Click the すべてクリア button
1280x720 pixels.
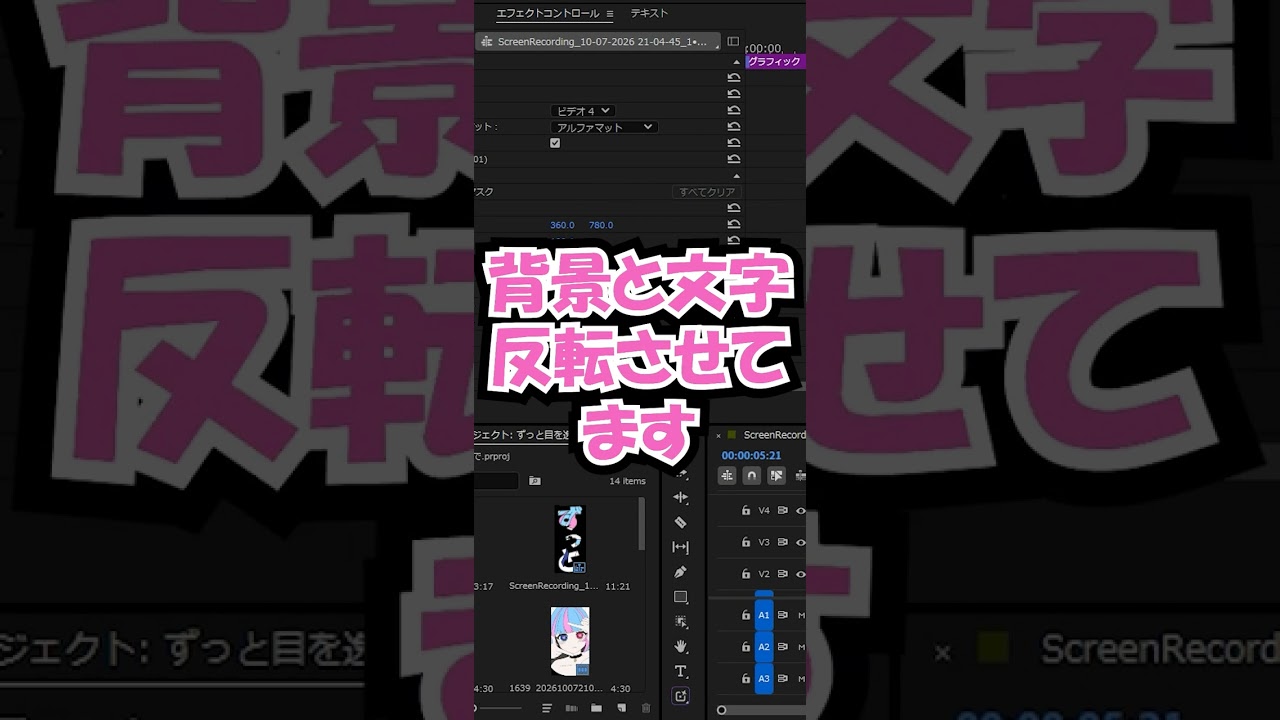point(707,192)
